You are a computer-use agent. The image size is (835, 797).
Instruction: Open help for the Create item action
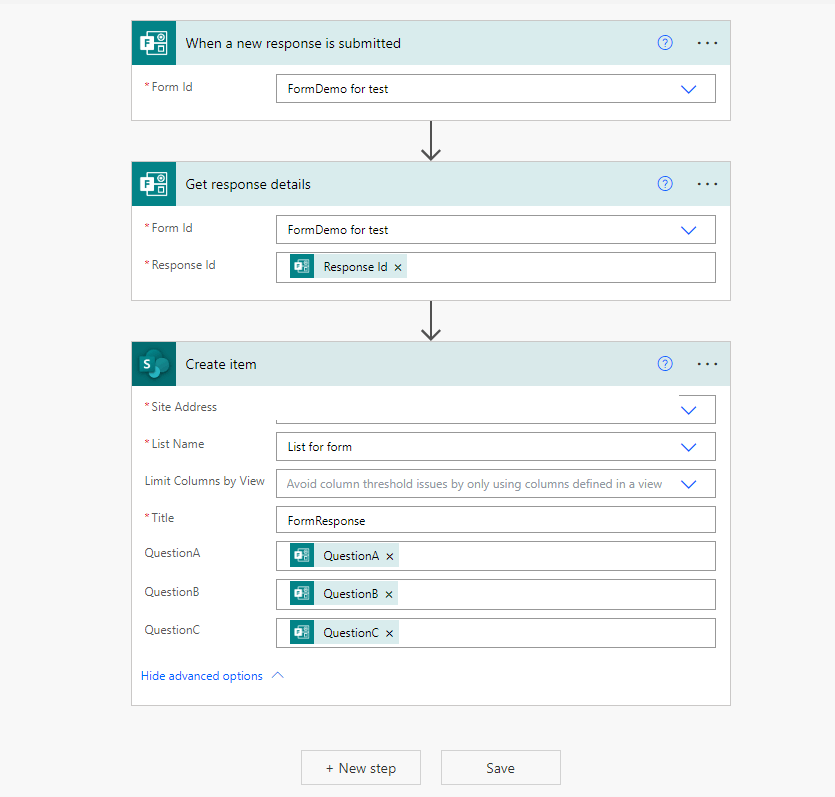pyautogui.click(x=665, y=364)
